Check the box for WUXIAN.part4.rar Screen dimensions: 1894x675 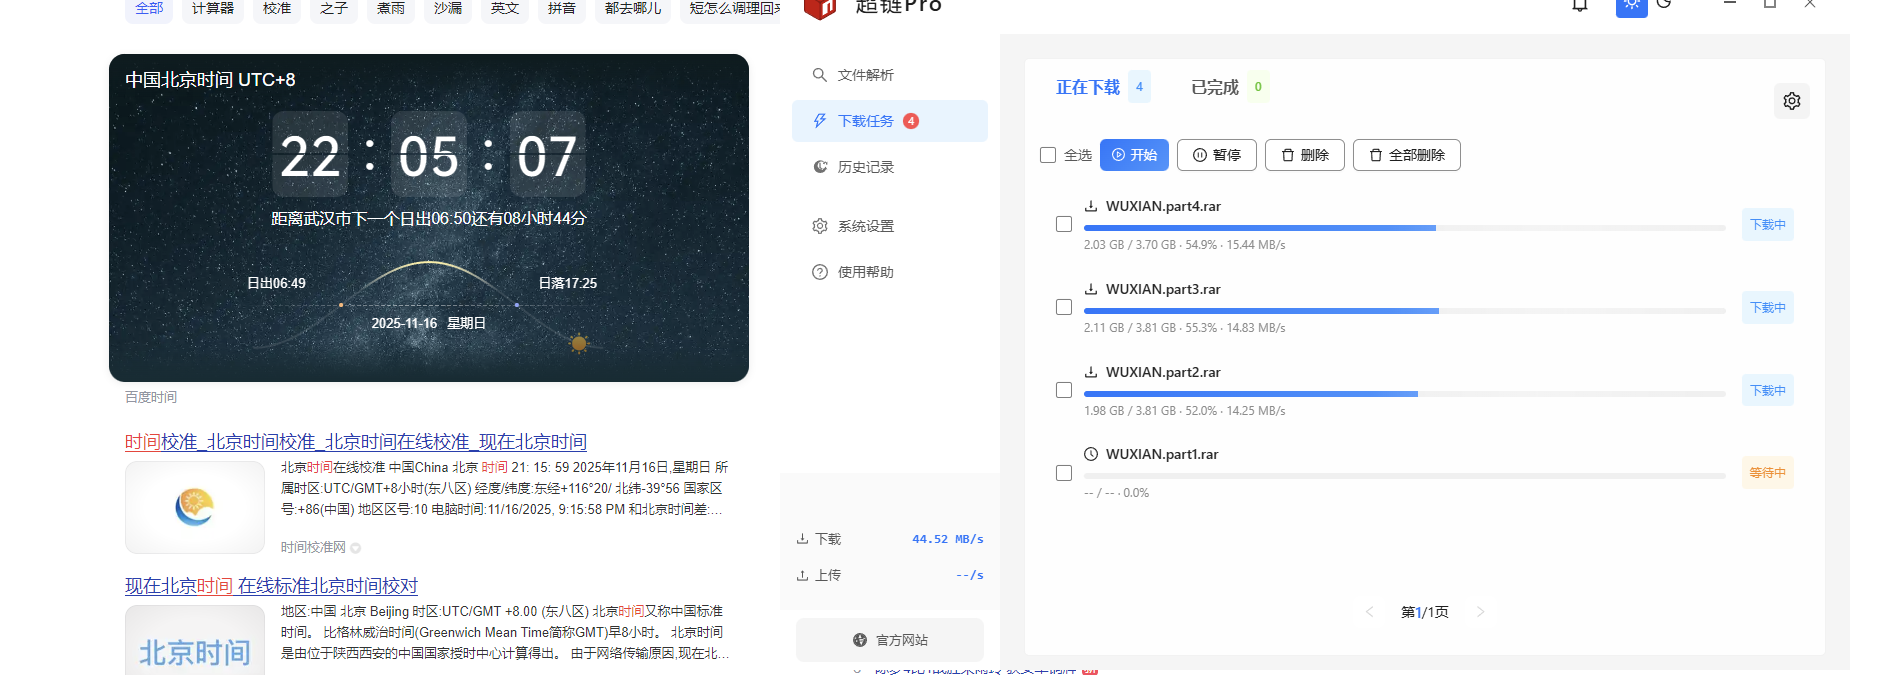[x=1064, y=224]
